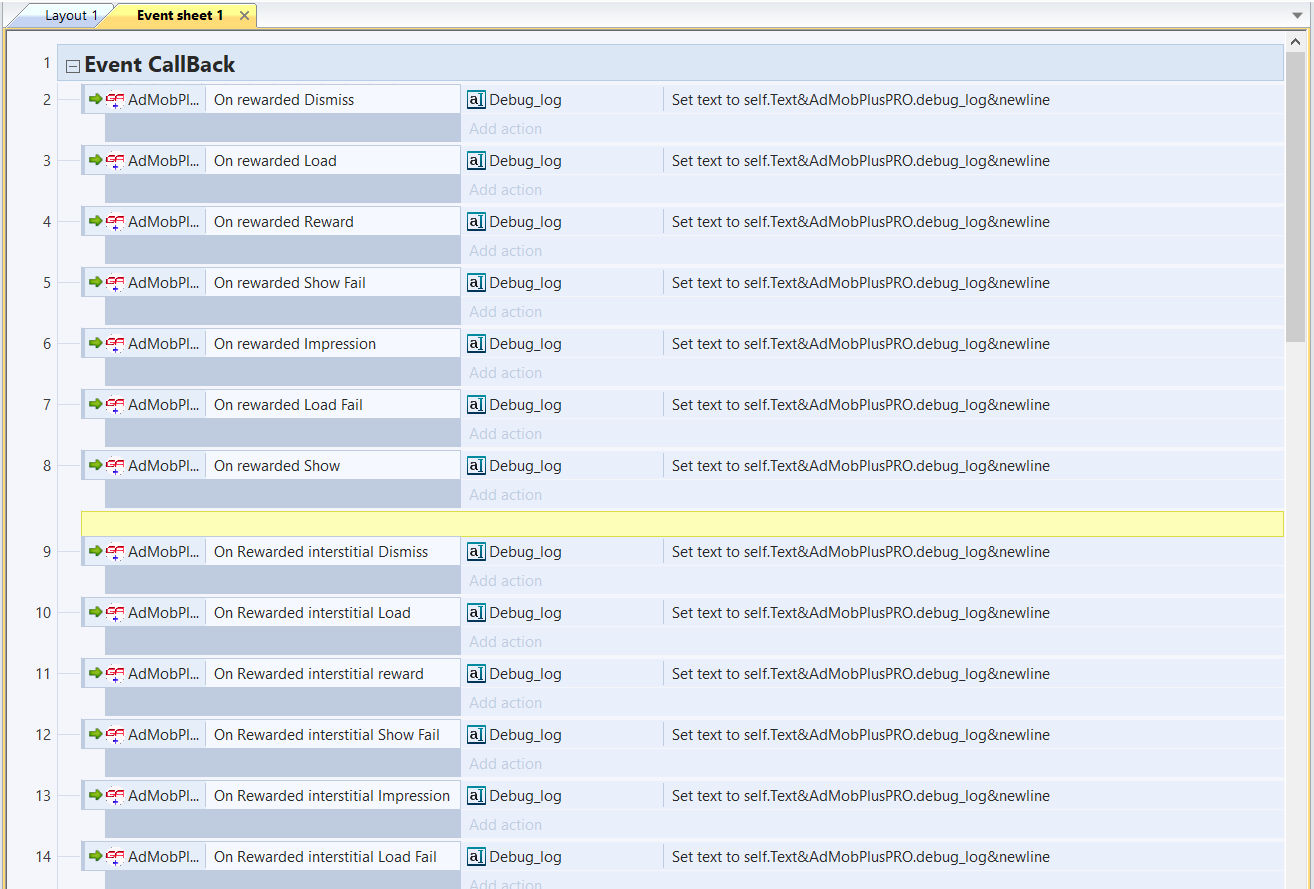This screenshot has height=889, width=1314.
Task: Close the Event sheet 1 tab
Action: [x=245, y=16]
